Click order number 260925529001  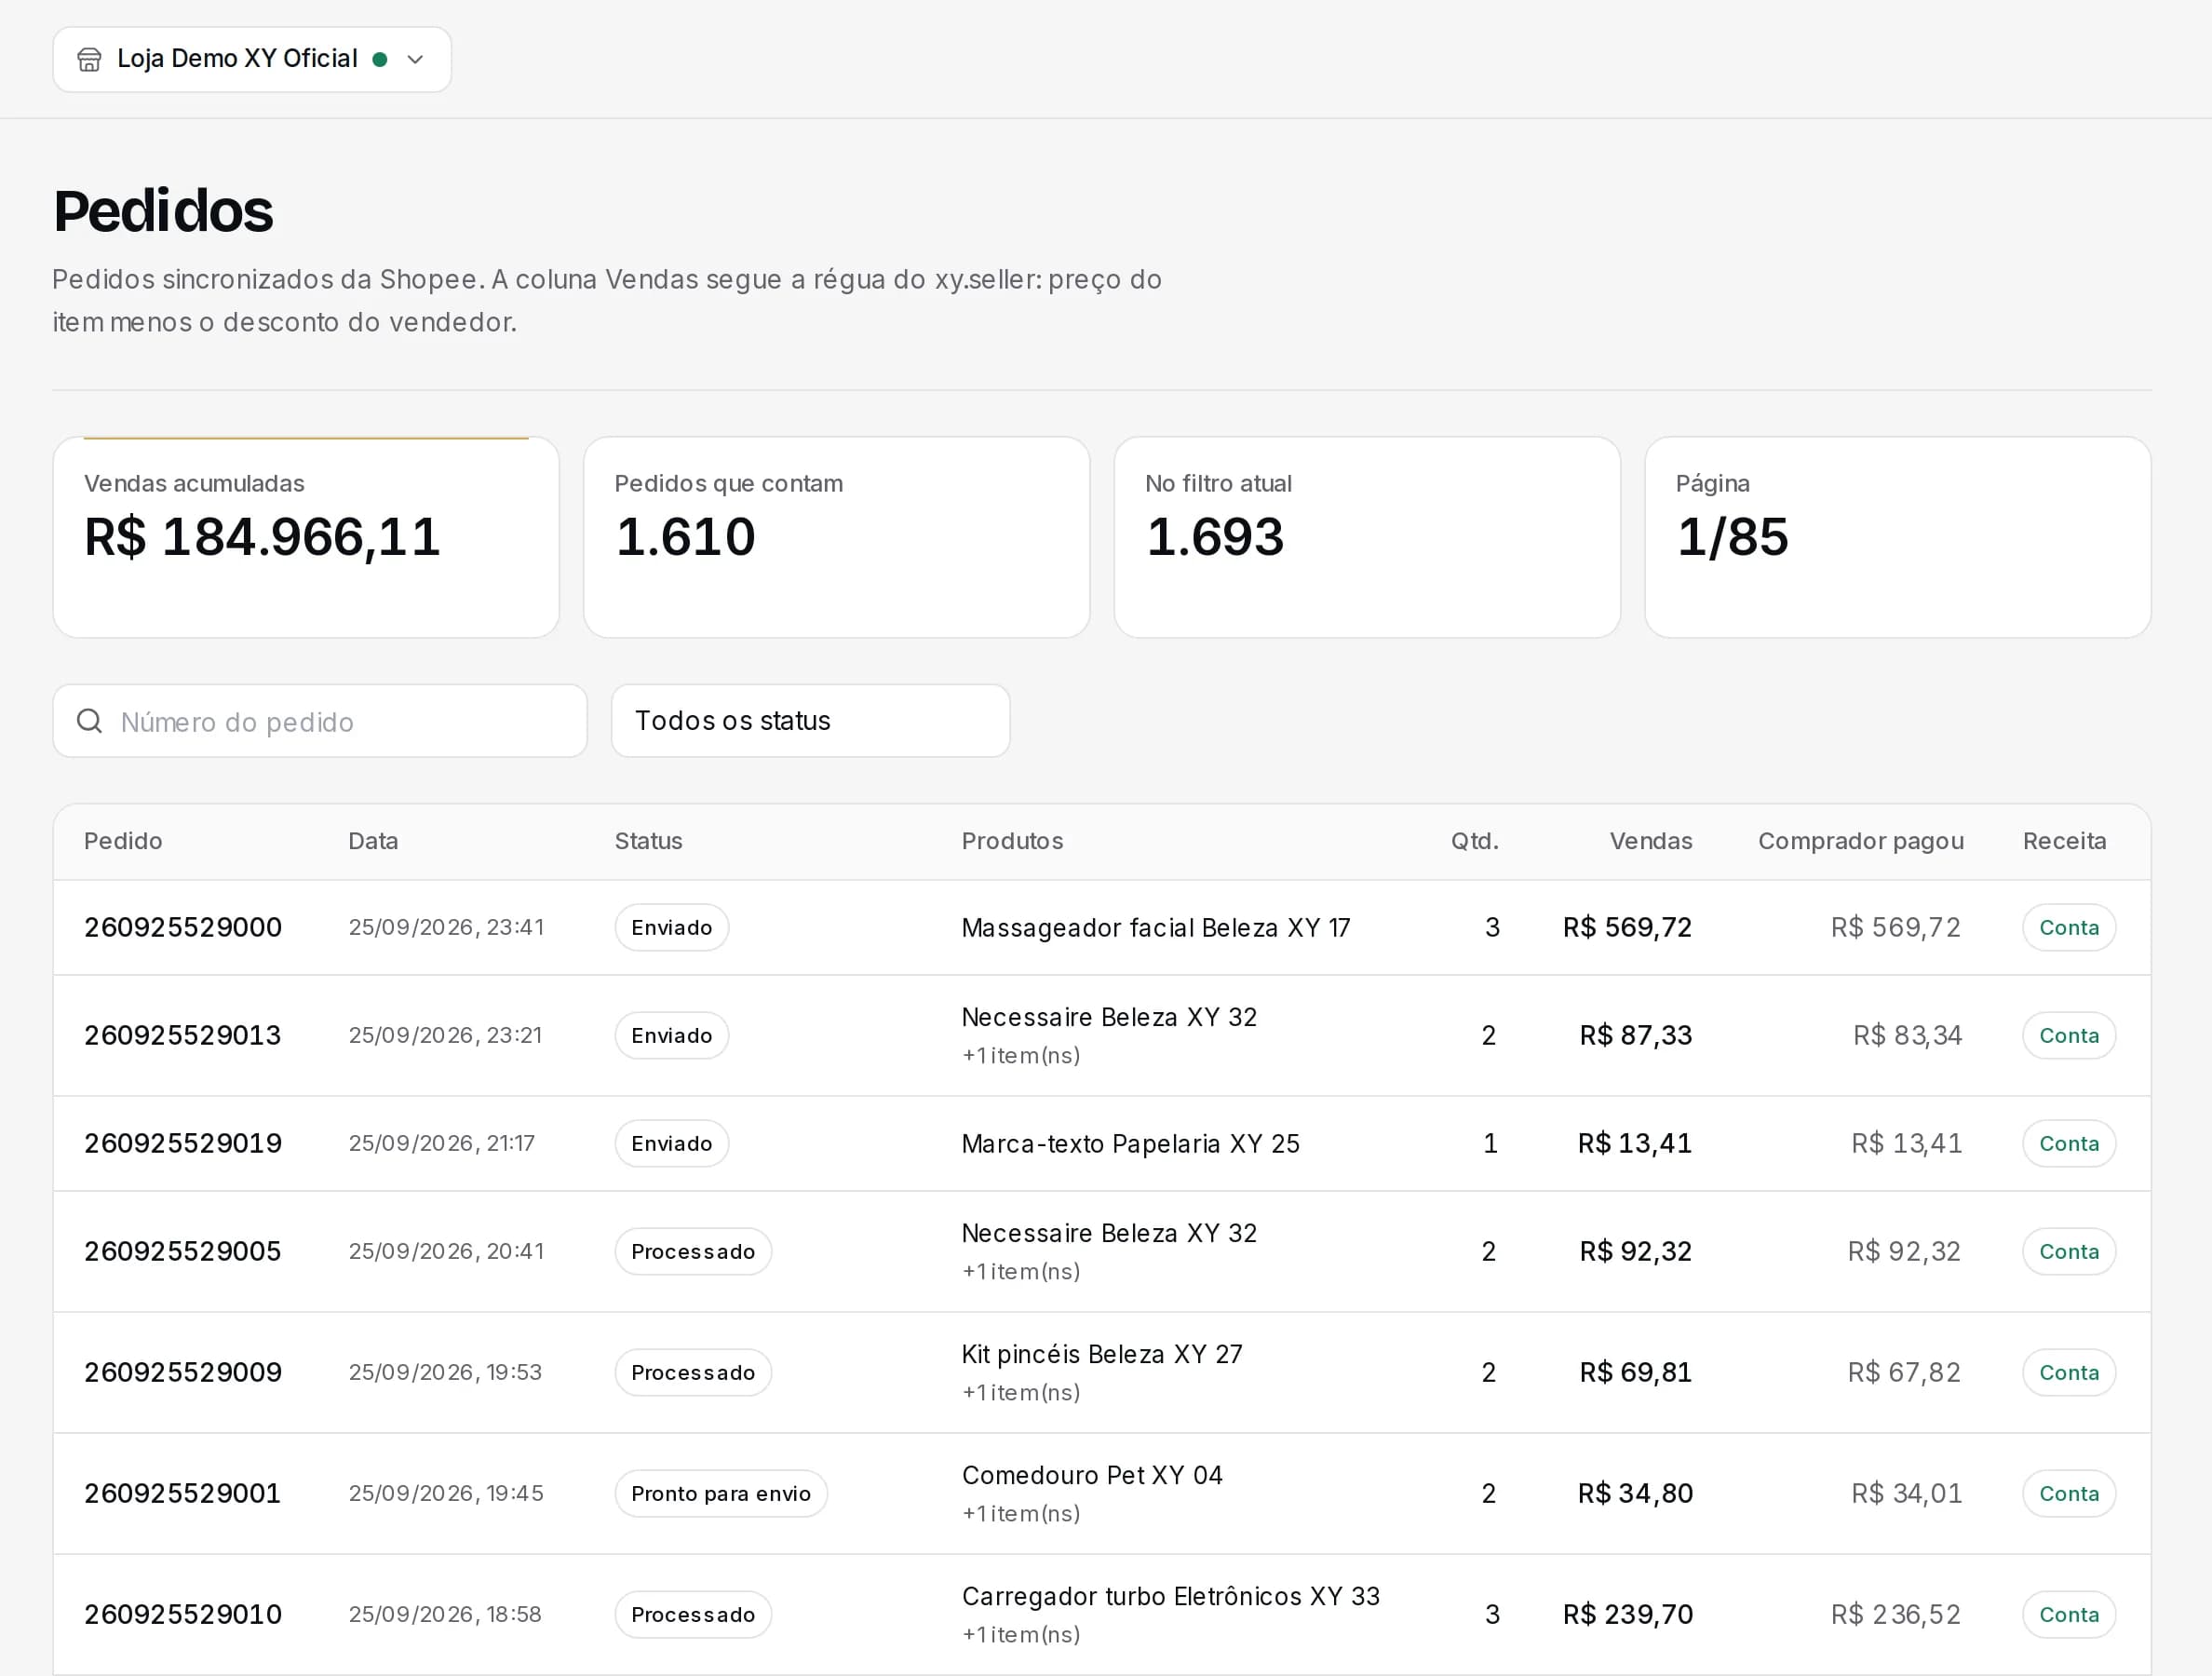tap(183, 1494)
